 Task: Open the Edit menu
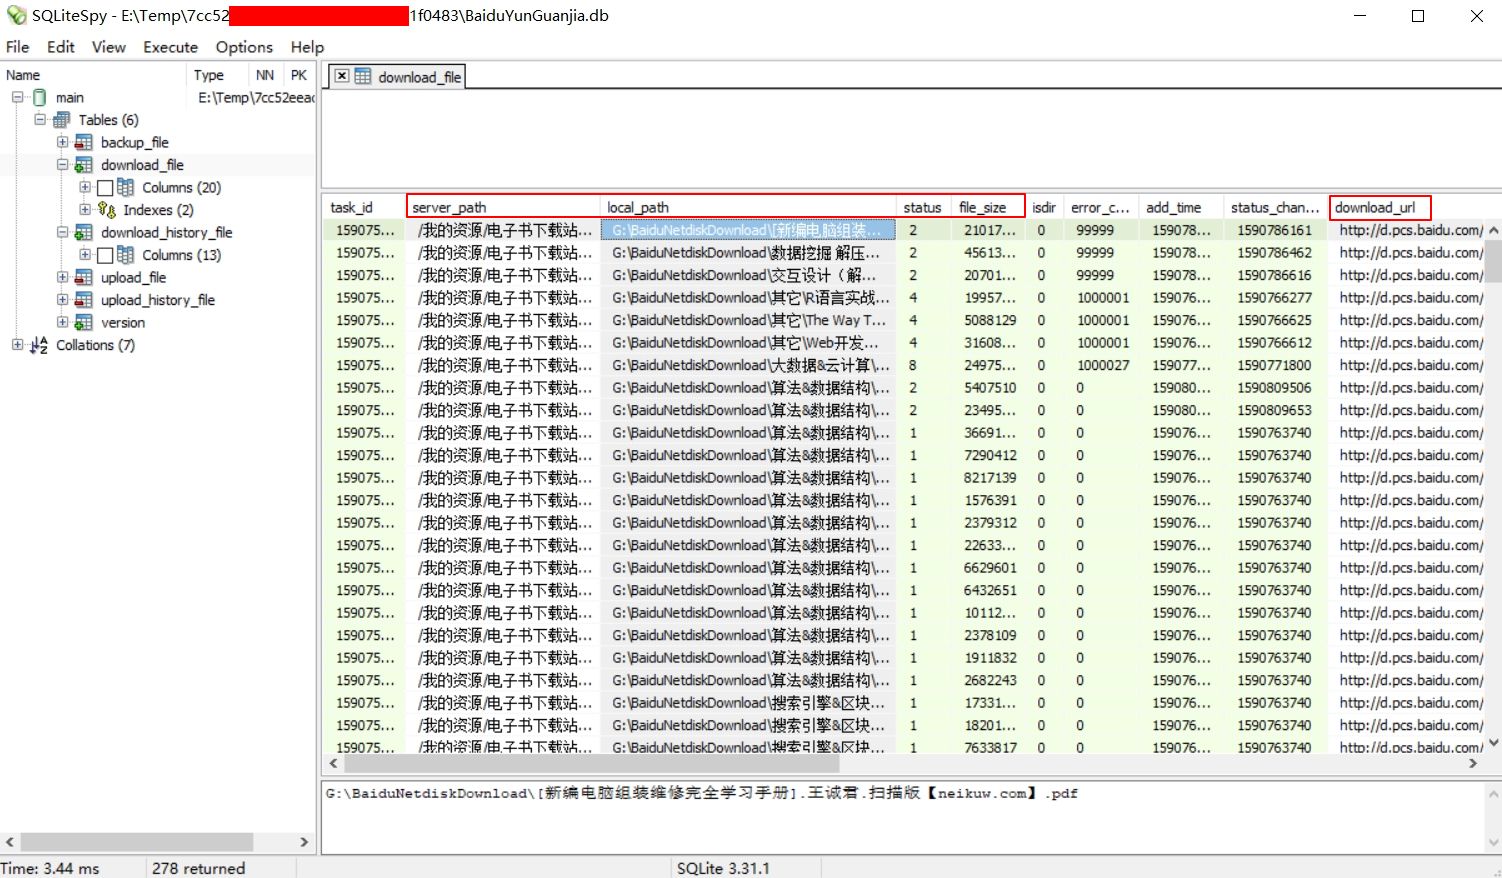click(61, 47)
